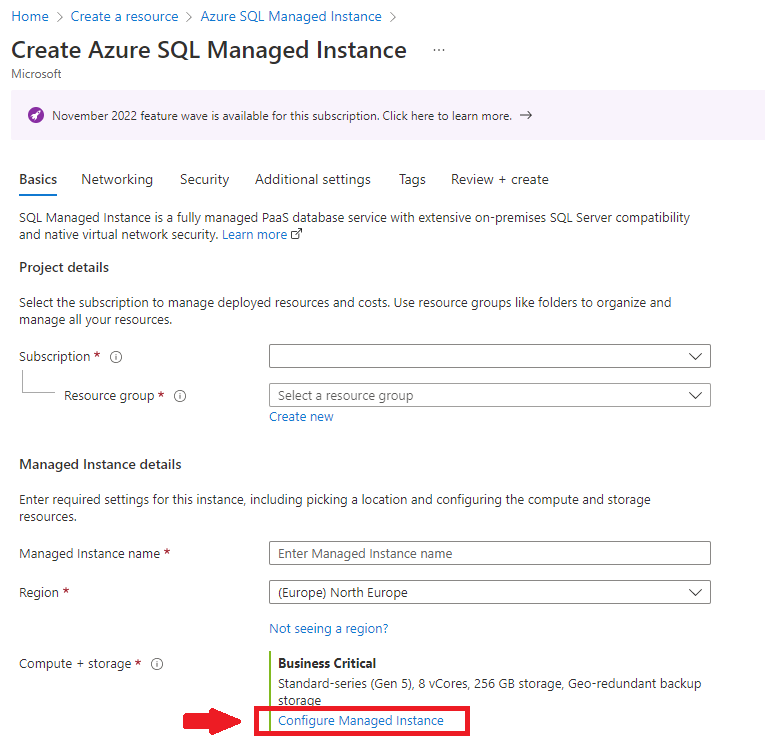Click the Resource group info icon

click(x=180, y=396)
